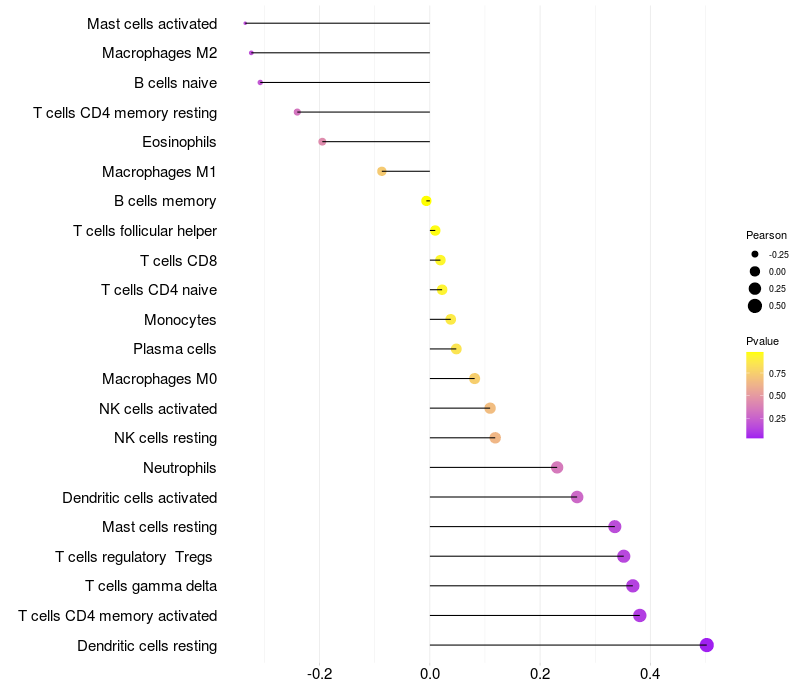Select the Macrophages M0 data point
800x700 pixels.
(x=474, y=379)
